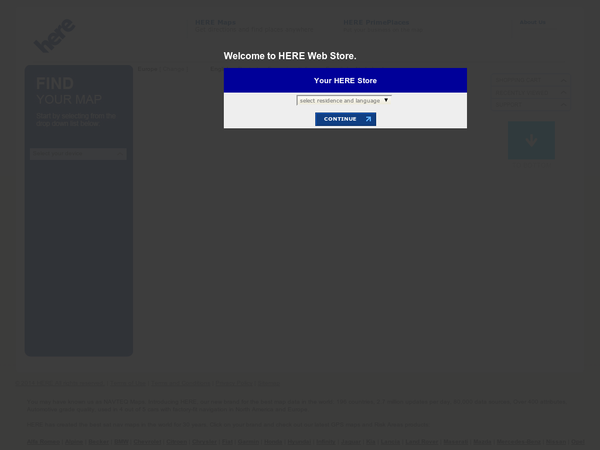The height and width of the screenshot is (450, 600).
Task: Open the Select your device dropdown
Action: coord(78,154)
